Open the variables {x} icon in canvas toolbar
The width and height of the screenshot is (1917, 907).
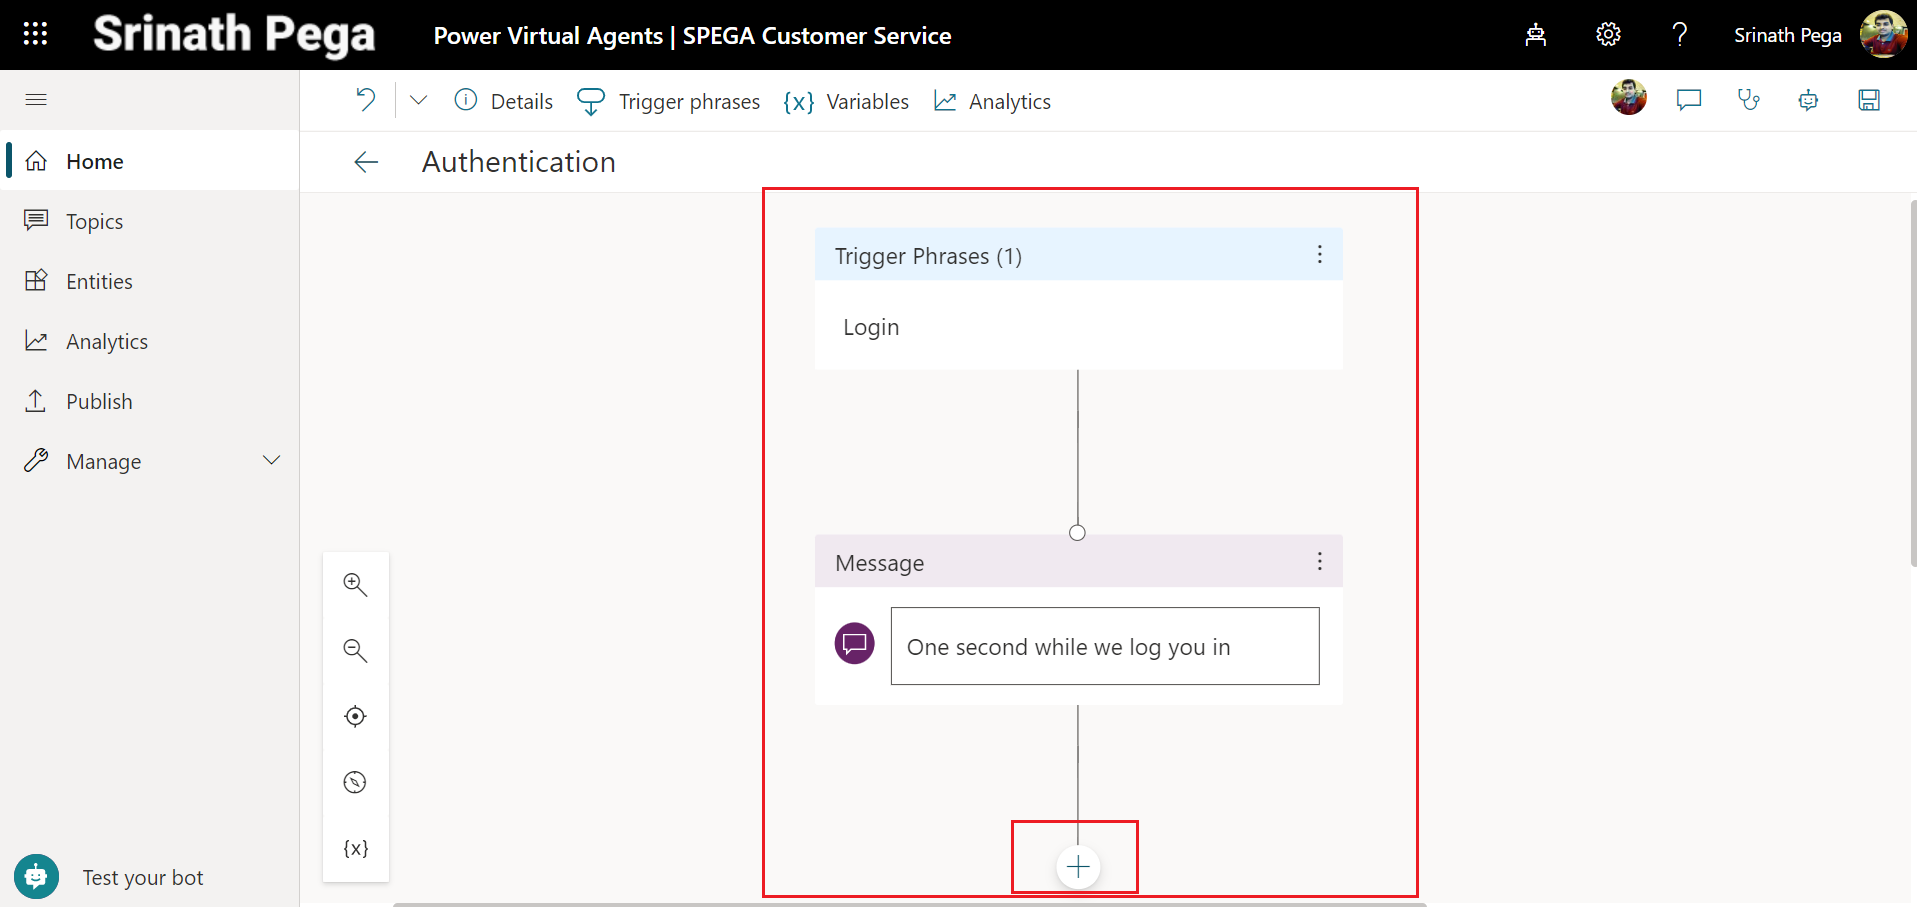355,848
